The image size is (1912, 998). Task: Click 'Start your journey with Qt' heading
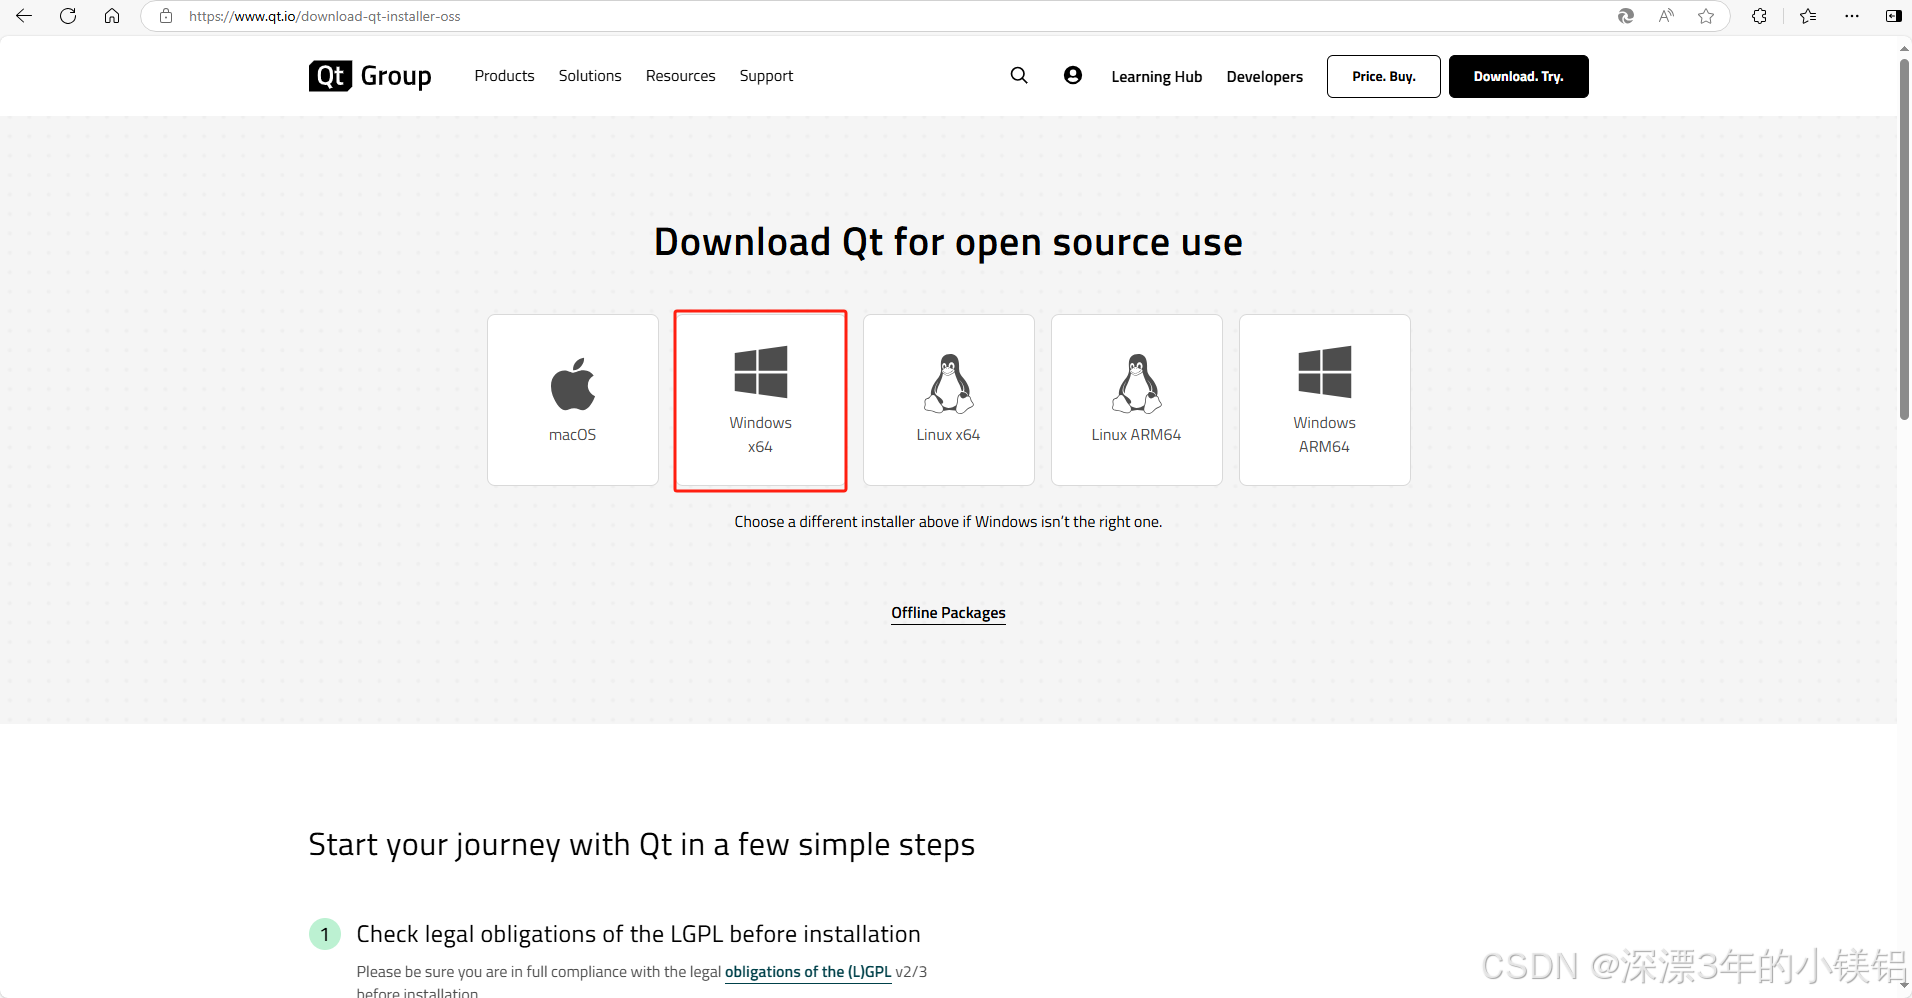tap(642, 845)
